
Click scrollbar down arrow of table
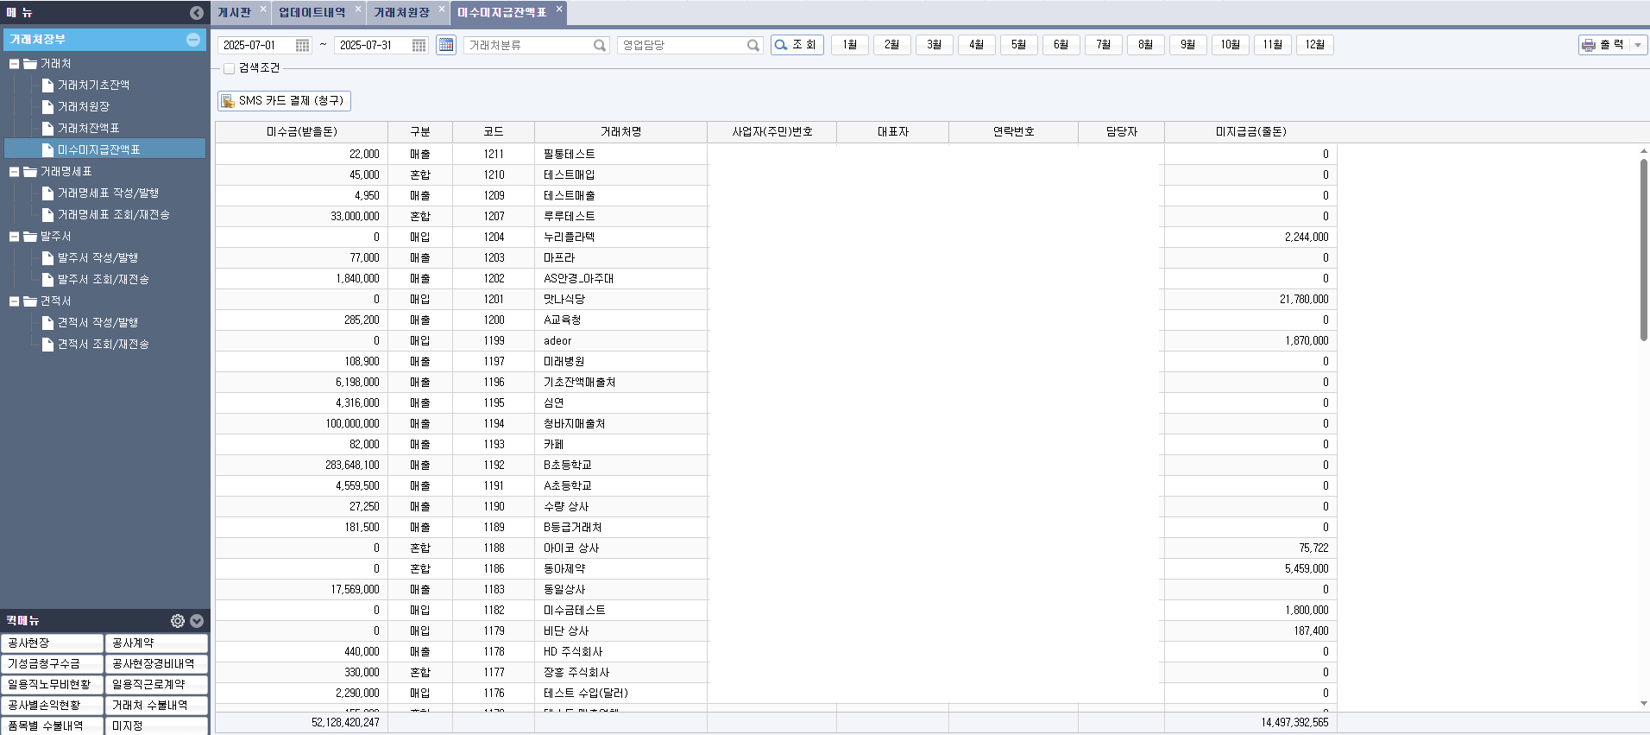(1643, 703)
